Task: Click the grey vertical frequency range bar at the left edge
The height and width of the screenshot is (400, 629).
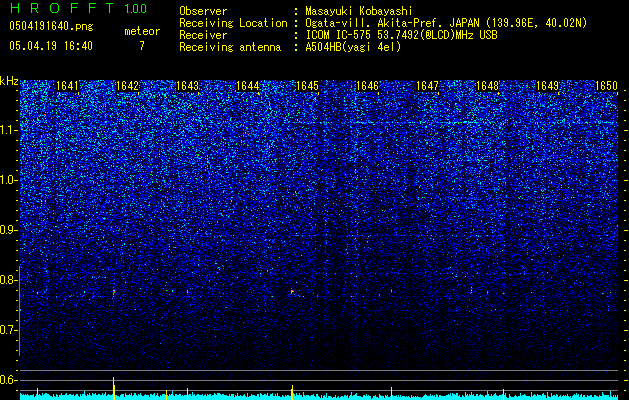Action: click(x=19, y=310)
